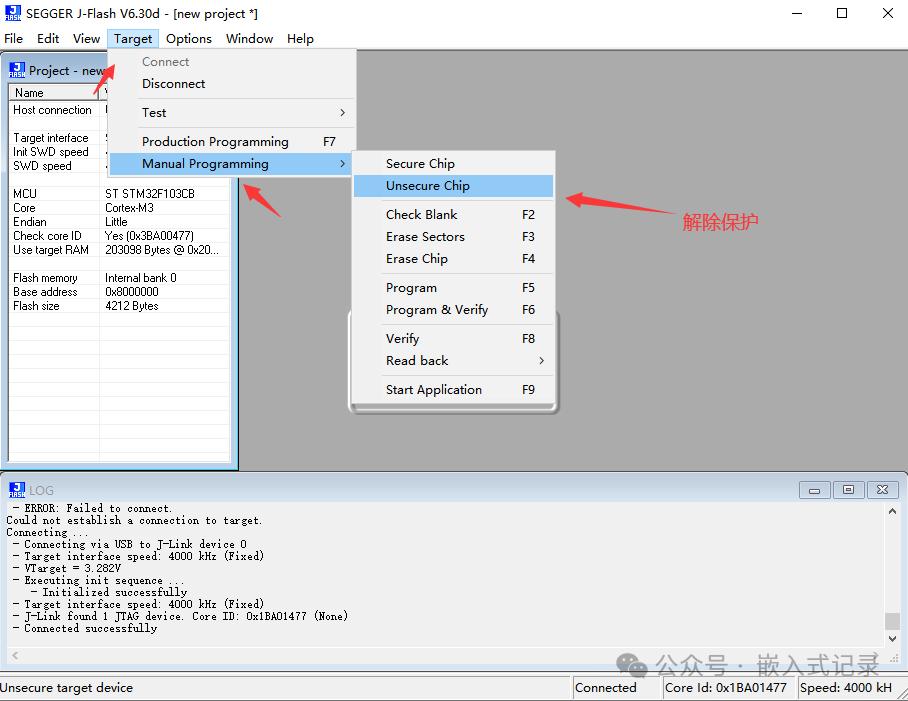Click the Flash memory value Internal bank 0

pyautogui.click(x=141, y=278)
